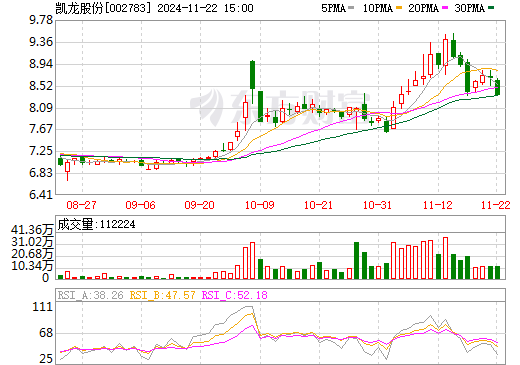Click the last green candlestick at 11-22
Screen dimensions: 520x365
[x=497, y=87]
